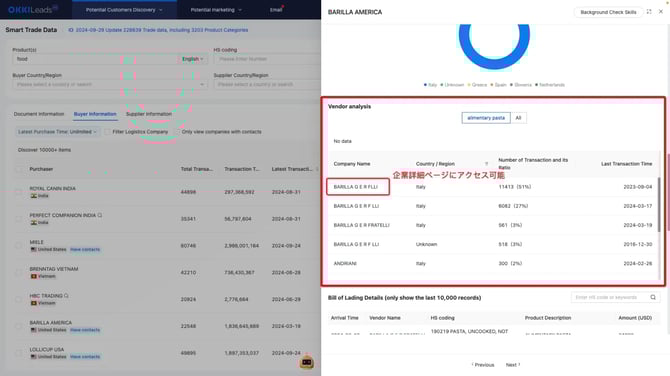
Task: Select the BRENNTAG VIETNAM row checkbox
Action: pos(18,273)
